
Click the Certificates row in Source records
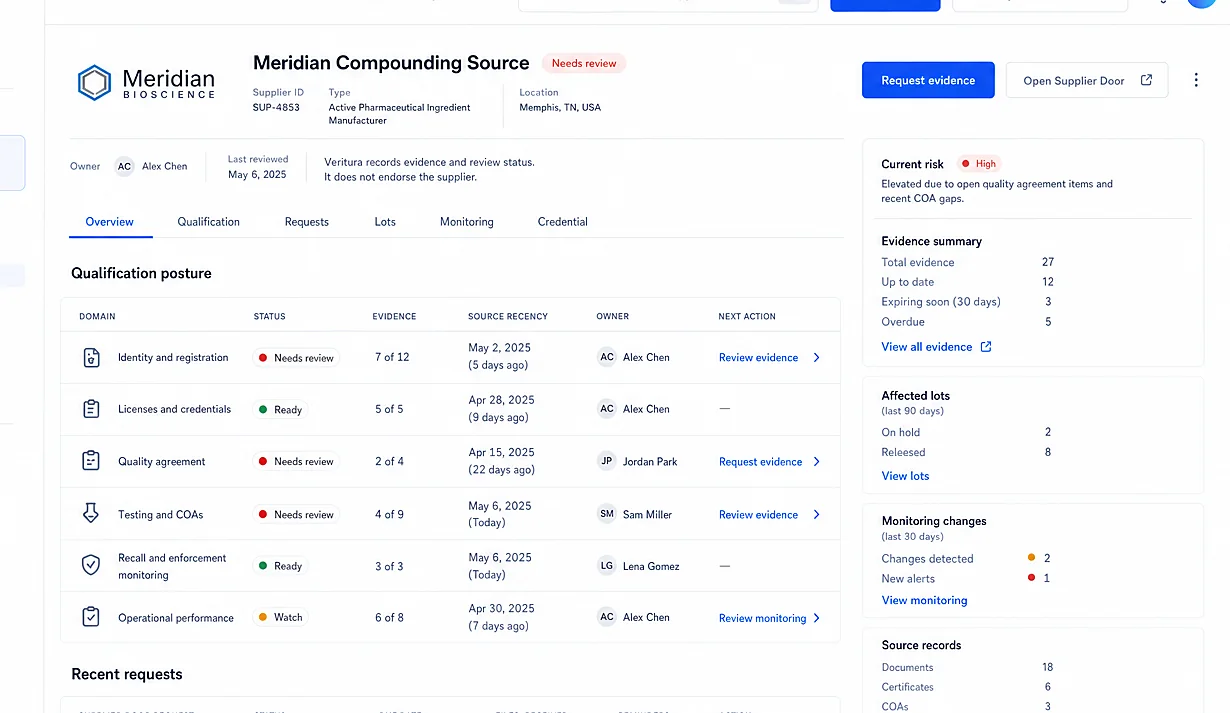pos(966,687)
